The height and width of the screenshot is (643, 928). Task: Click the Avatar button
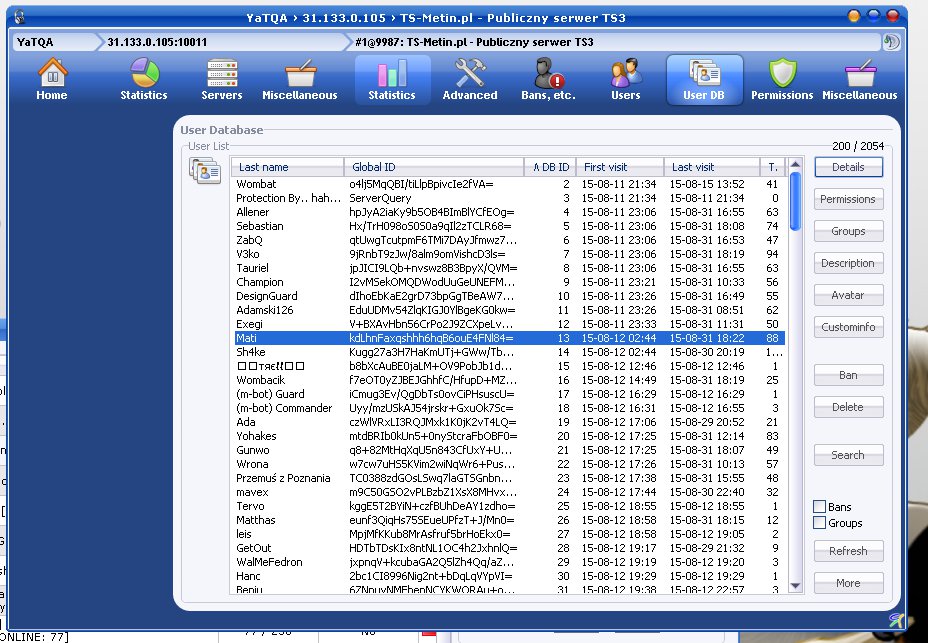(849, 295)
